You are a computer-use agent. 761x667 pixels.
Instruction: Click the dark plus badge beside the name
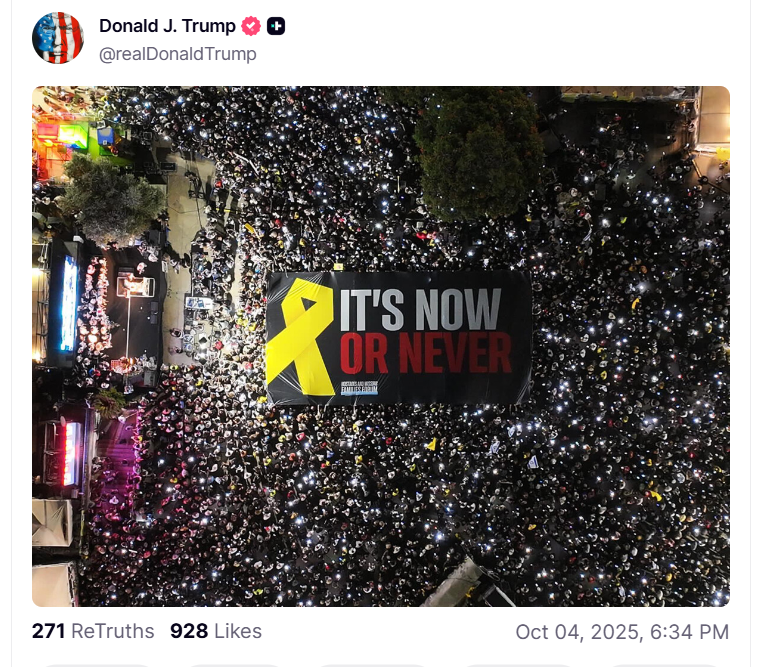coord(276,26)
